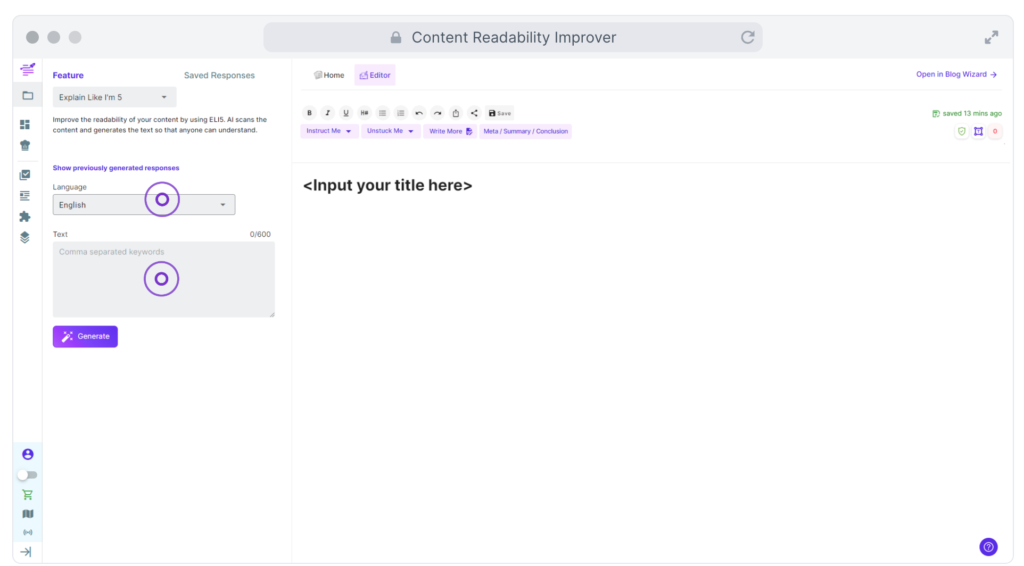Viewport: 1024px width, 566px height.
Task: Click the address bar lock icon
Action: pos(396,37)
